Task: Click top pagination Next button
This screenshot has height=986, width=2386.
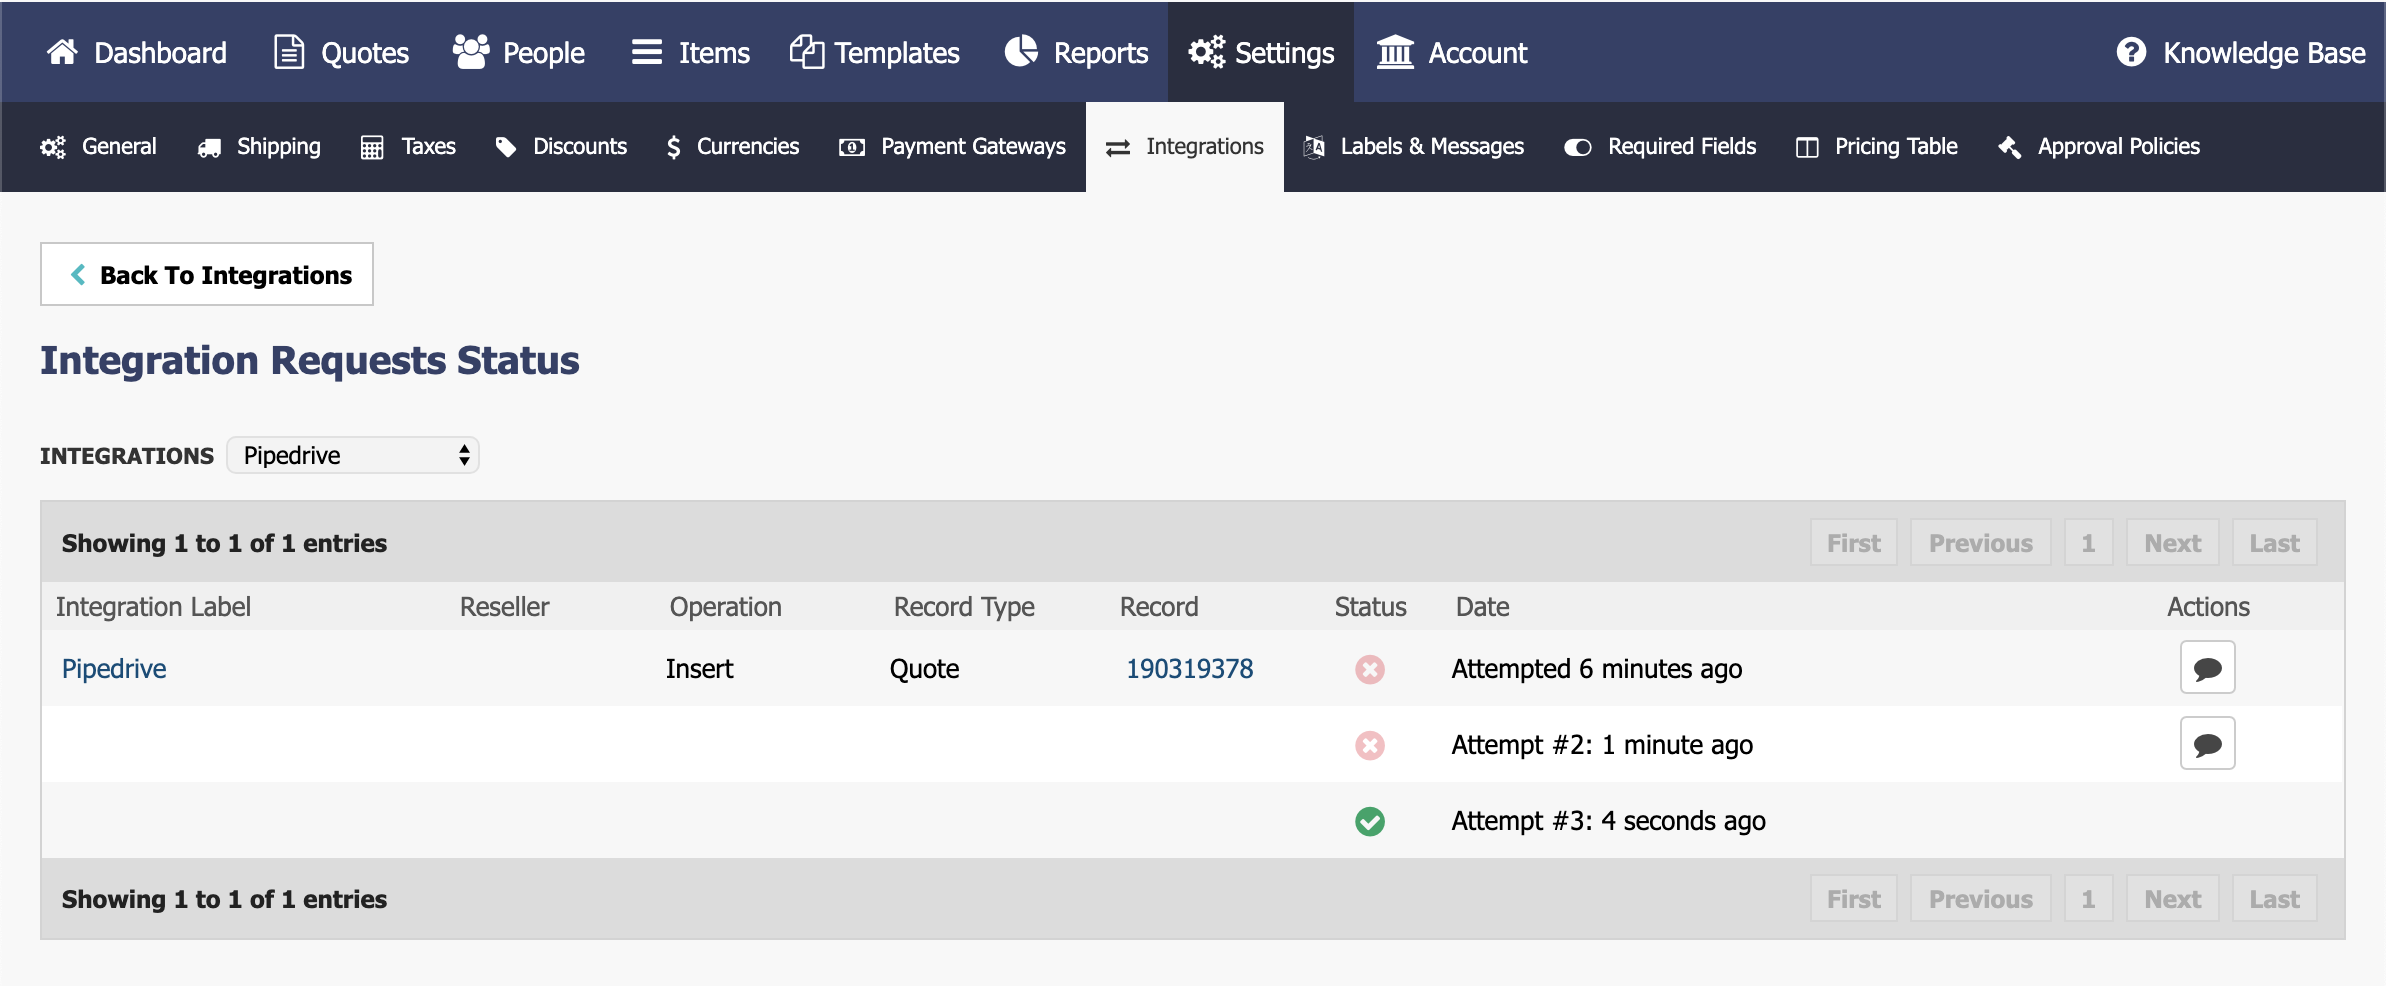Action: tap(2173, 543)
